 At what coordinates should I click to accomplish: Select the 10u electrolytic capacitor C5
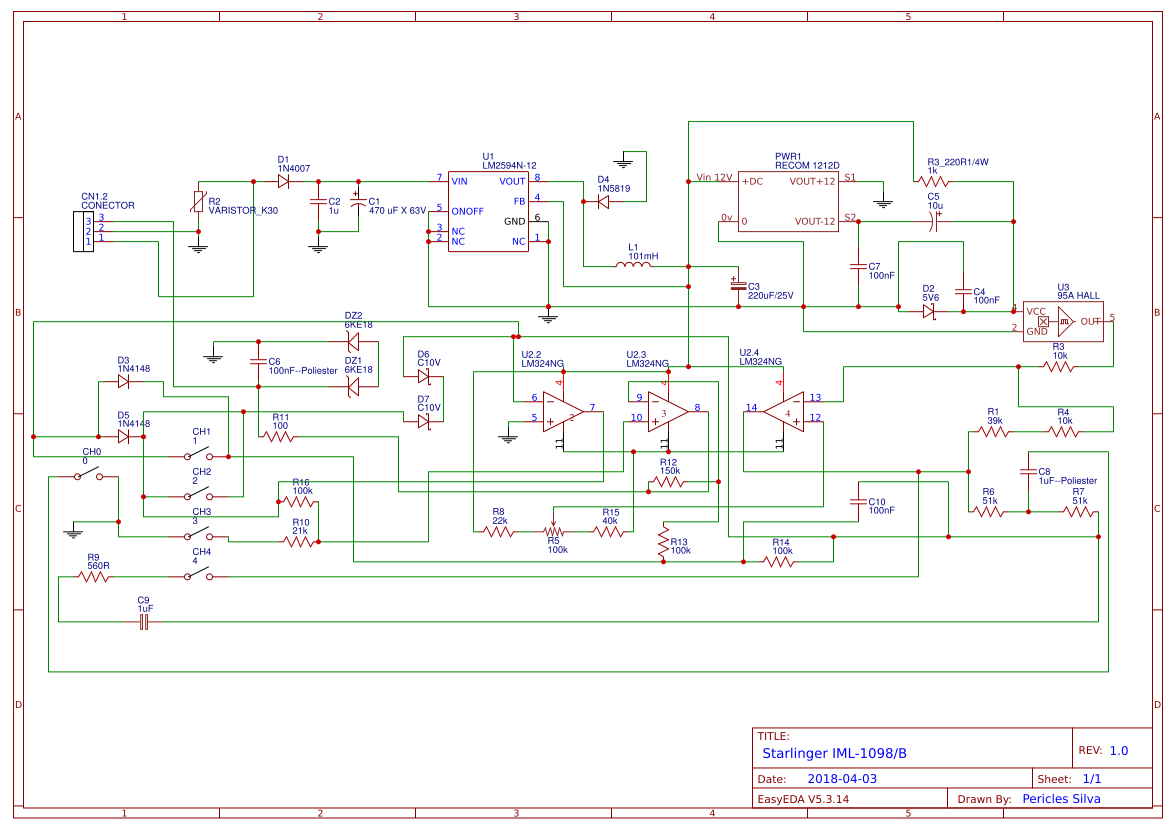point(934,221)
